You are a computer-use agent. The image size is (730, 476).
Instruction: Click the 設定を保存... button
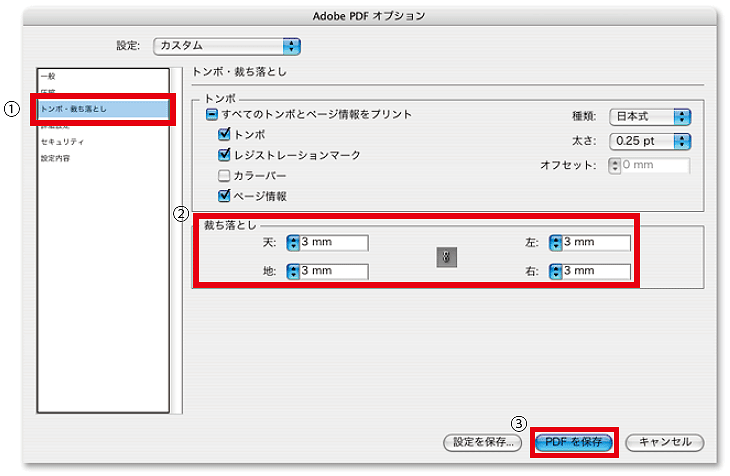[x=483, y=442]
